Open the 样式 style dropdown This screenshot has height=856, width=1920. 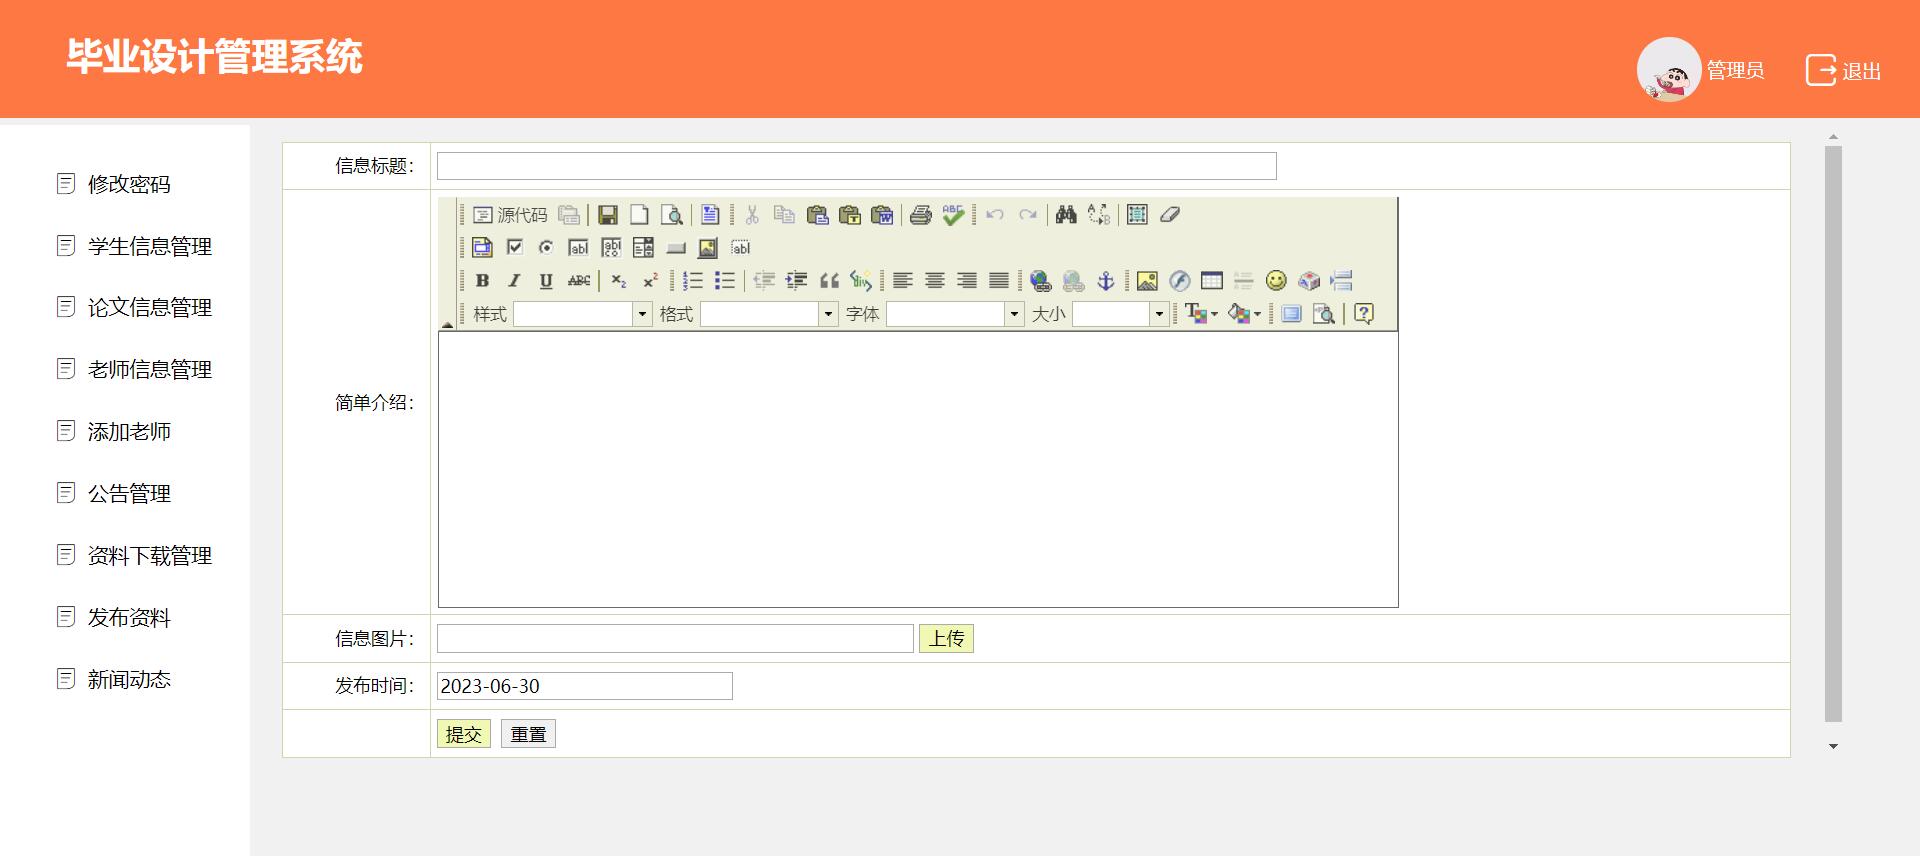[x=583, y=314]
